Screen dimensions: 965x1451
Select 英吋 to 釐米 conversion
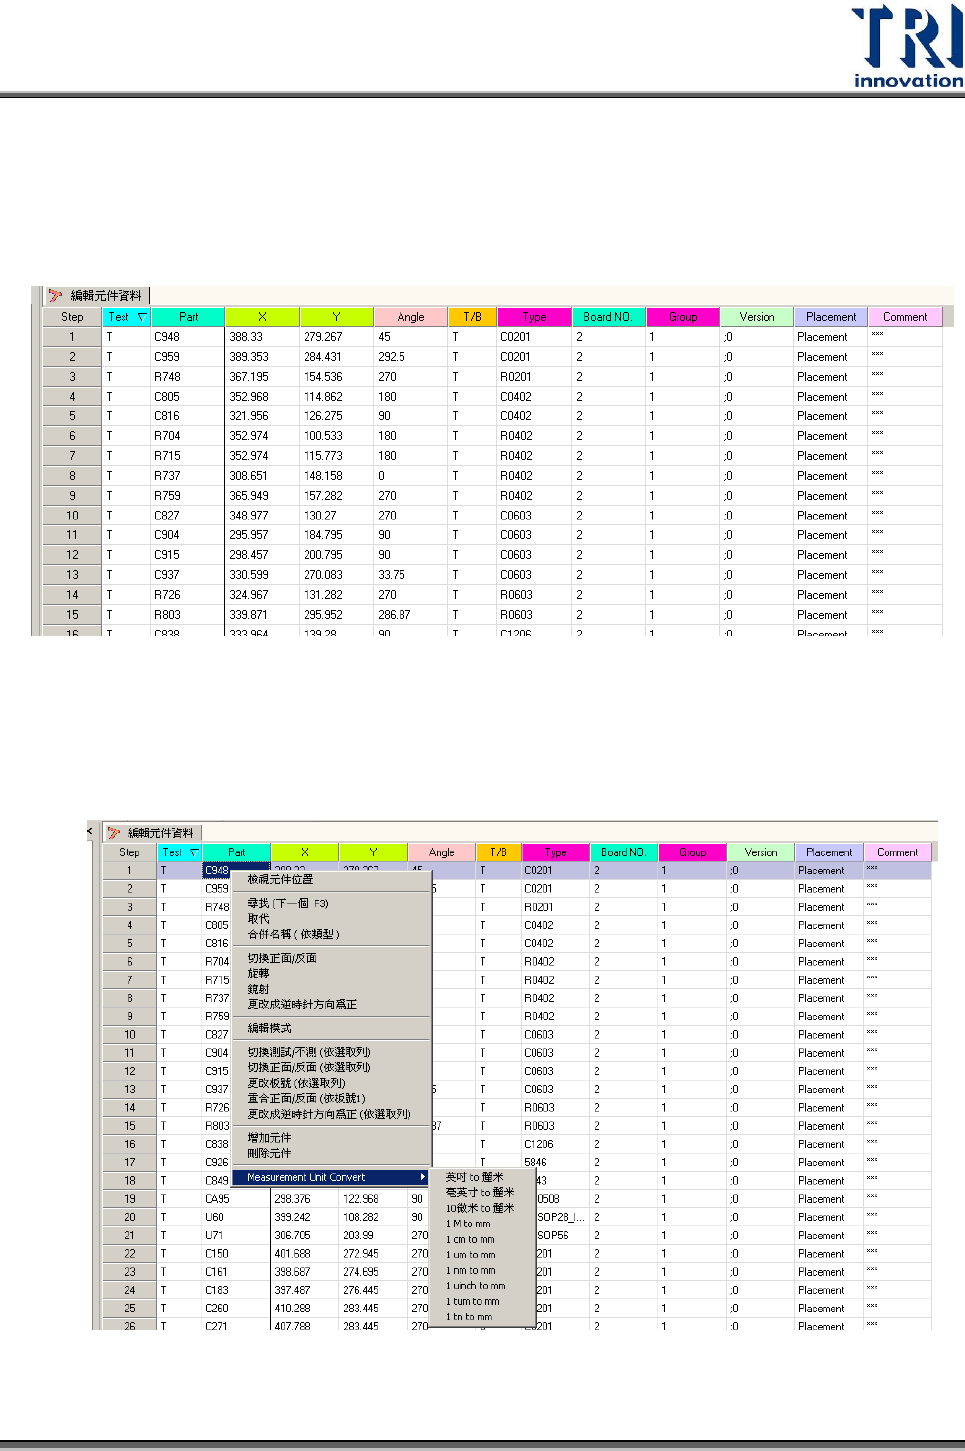[x=474, y=1177]
